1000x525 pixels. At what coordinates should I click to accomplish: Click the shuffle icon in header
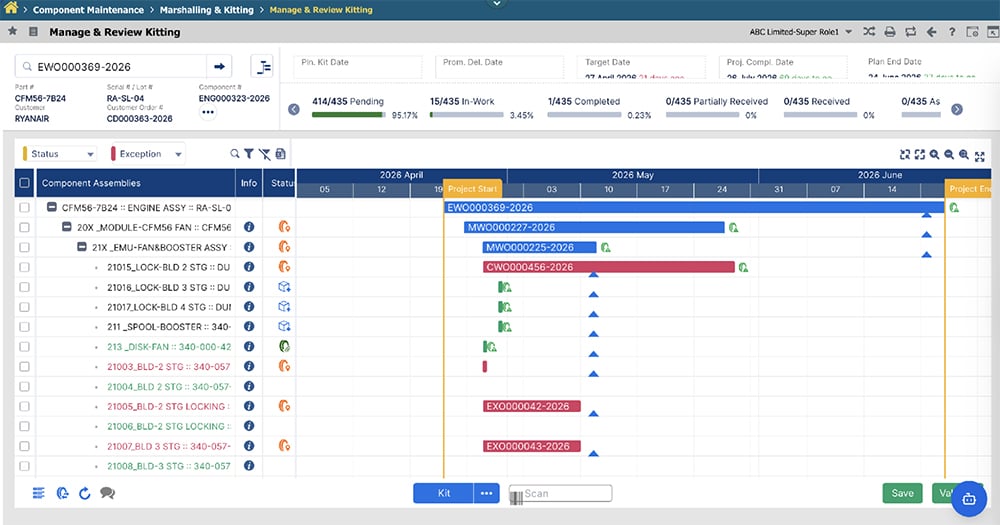[x=869, y=31]
